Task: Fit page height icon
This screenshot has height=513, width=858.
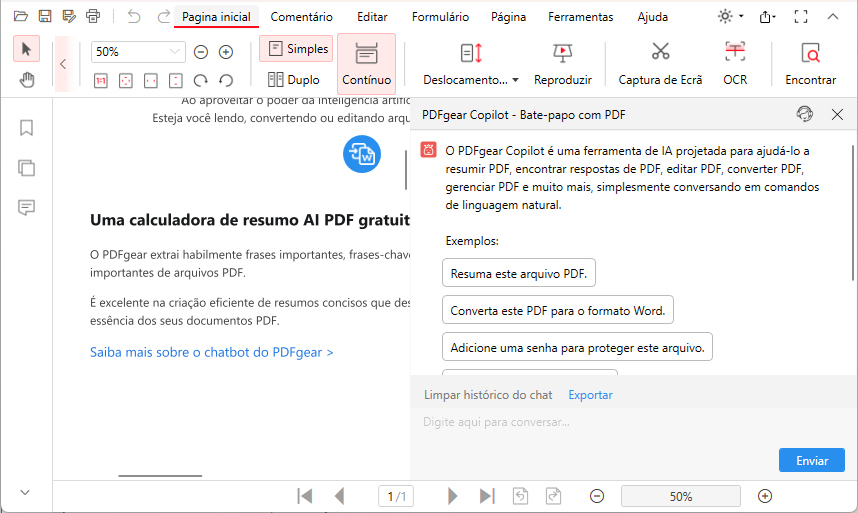Action: pyautogui.click(x=176, y=81)
